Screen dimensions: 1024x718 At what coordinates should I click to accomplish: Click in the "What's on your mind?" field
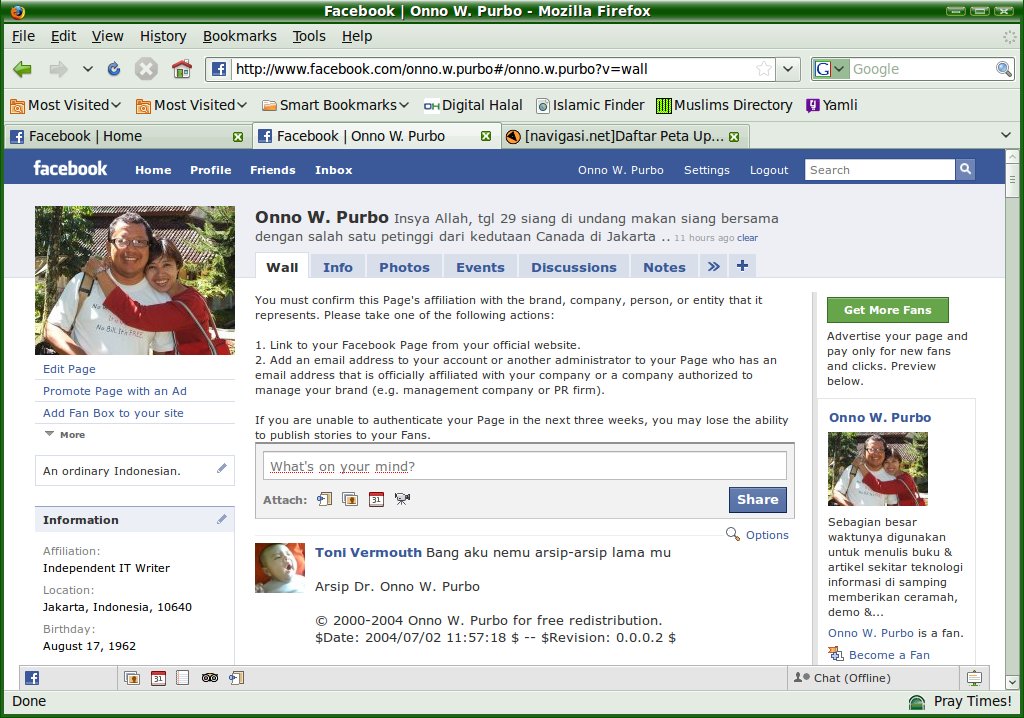pos(525,466)
